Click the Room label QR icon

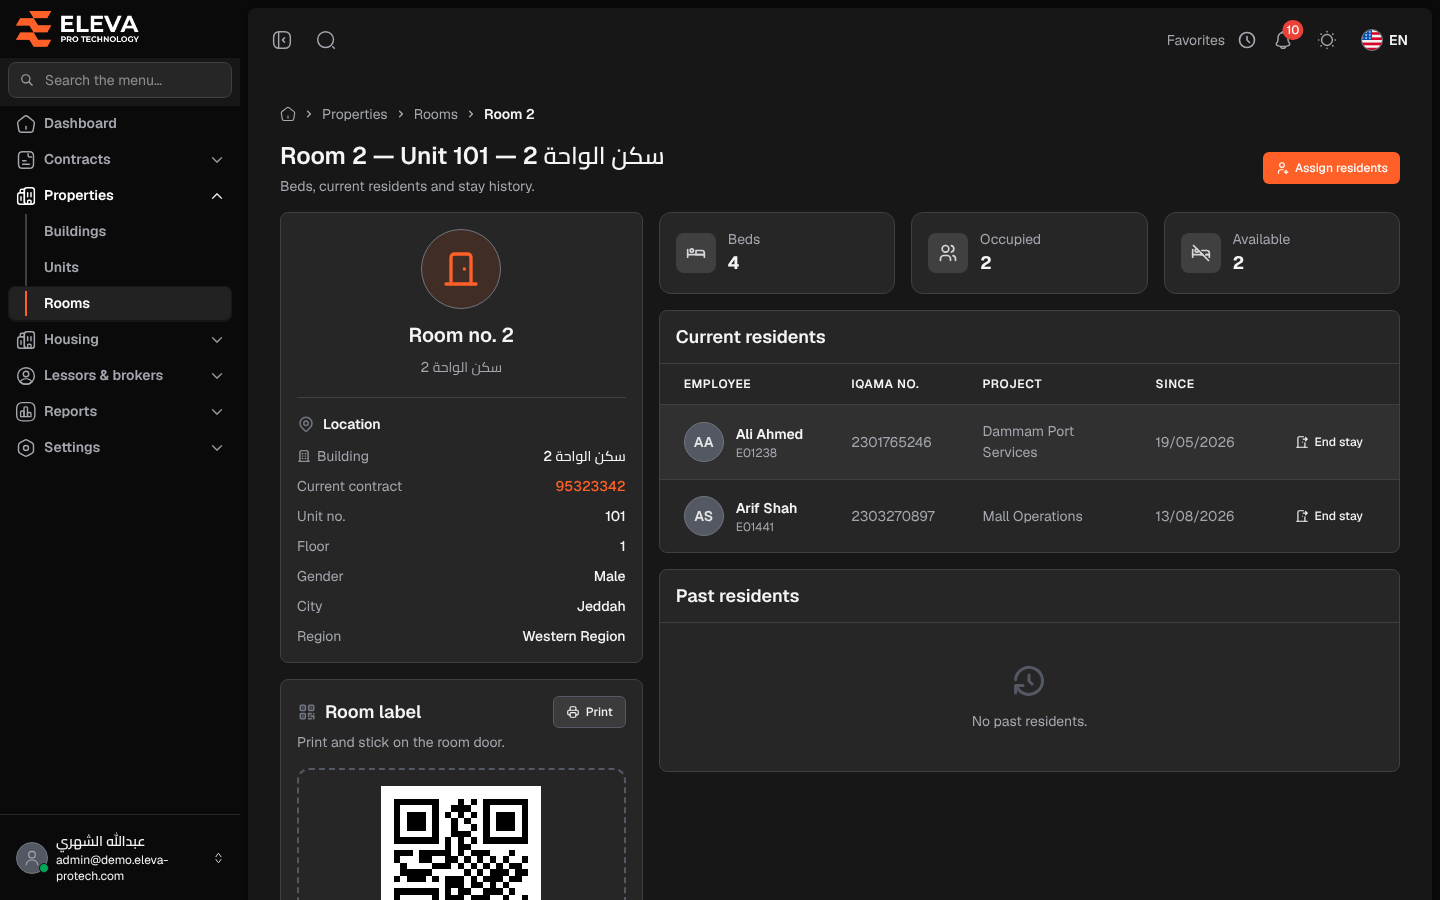307,712
